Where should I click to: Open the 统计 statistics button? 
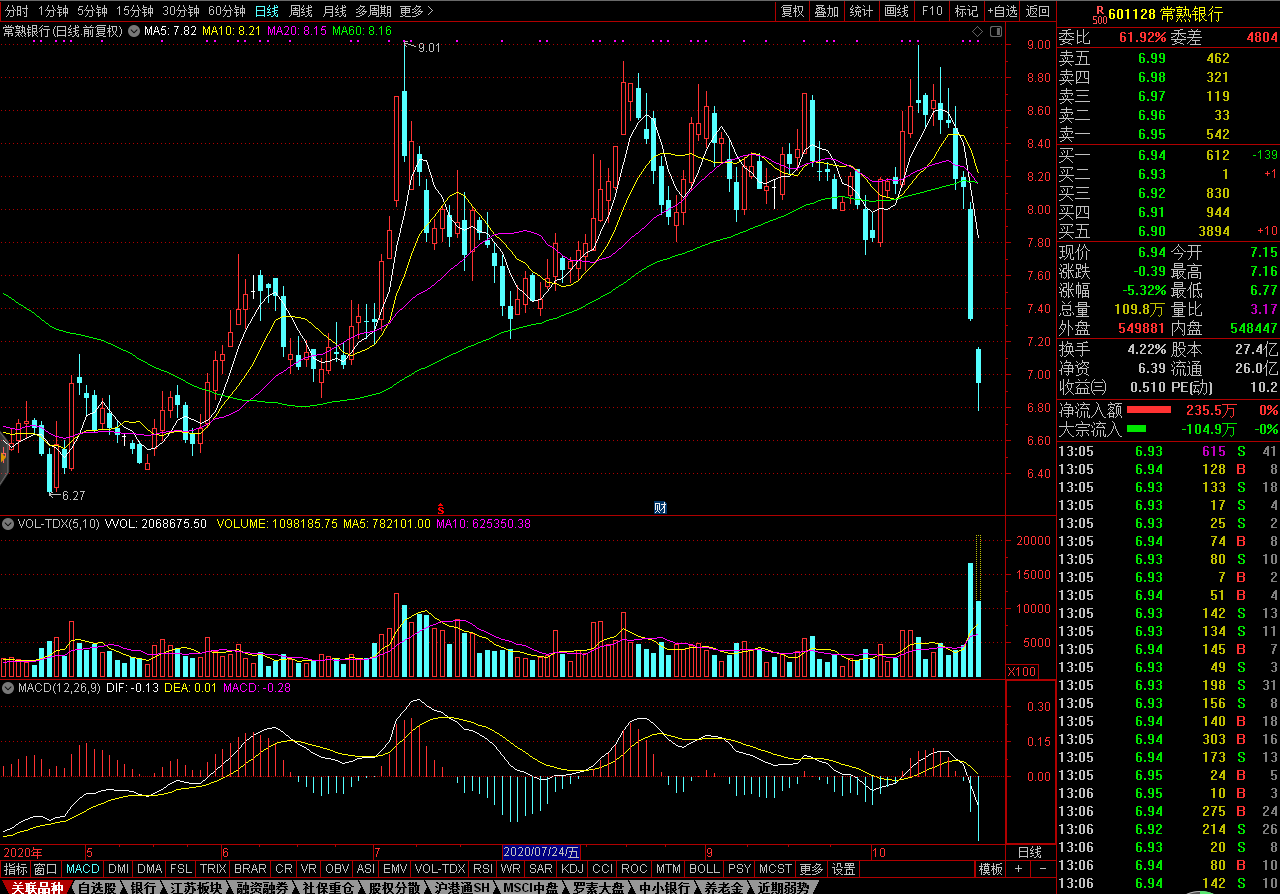(x=860, y=11)
